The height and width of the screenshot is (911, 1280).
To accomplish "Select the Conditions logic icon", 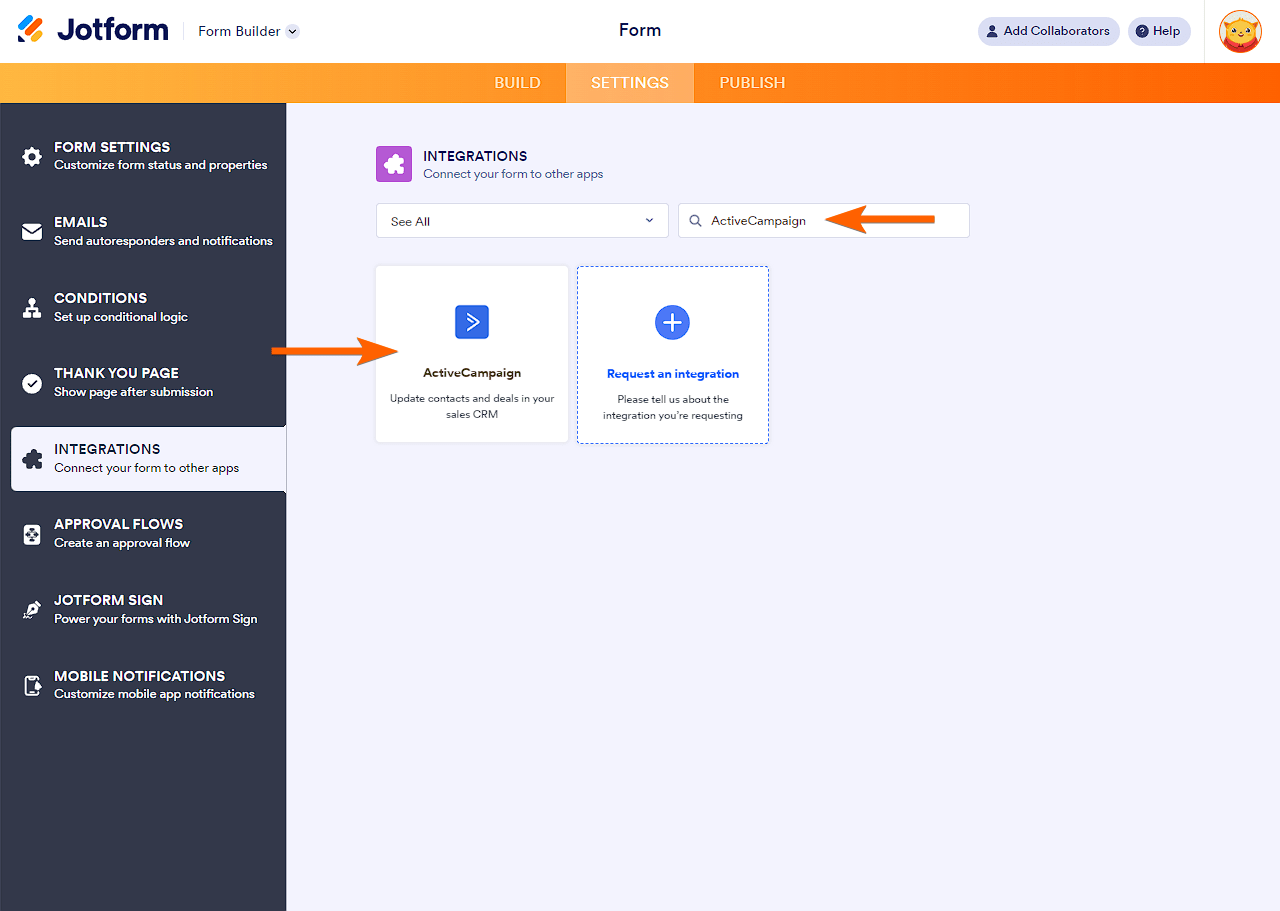I will (32, 308).
